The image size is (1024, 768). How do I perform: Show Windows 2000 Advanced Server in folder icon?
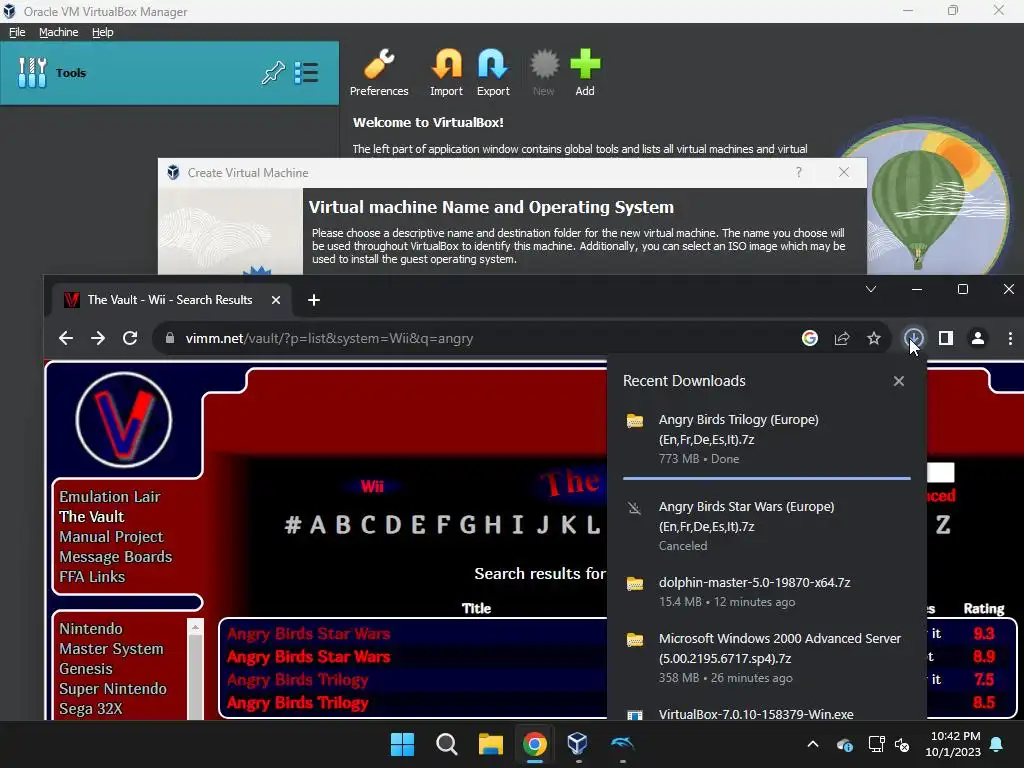(635, 640)
